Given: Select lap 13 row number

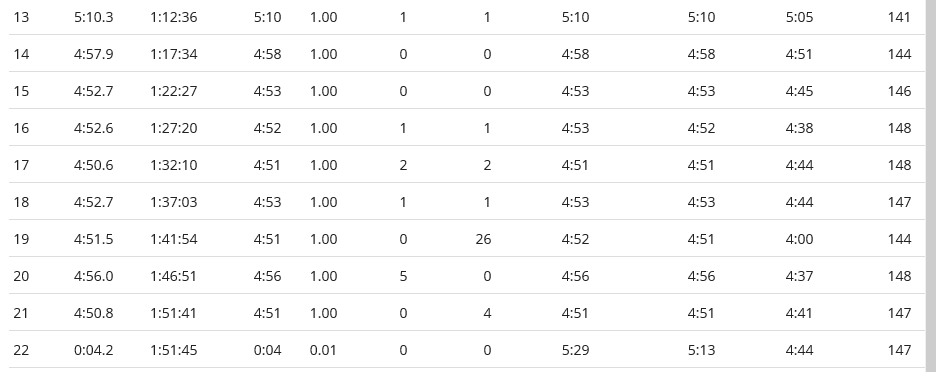Looking at the screenshot, I should coord(21,17).
